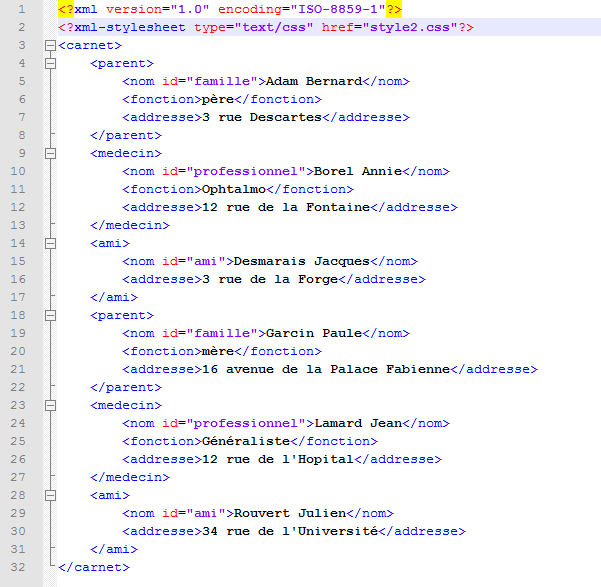Click the text "Adam Bernard"

pyautogui.click(x=314, y=81)
